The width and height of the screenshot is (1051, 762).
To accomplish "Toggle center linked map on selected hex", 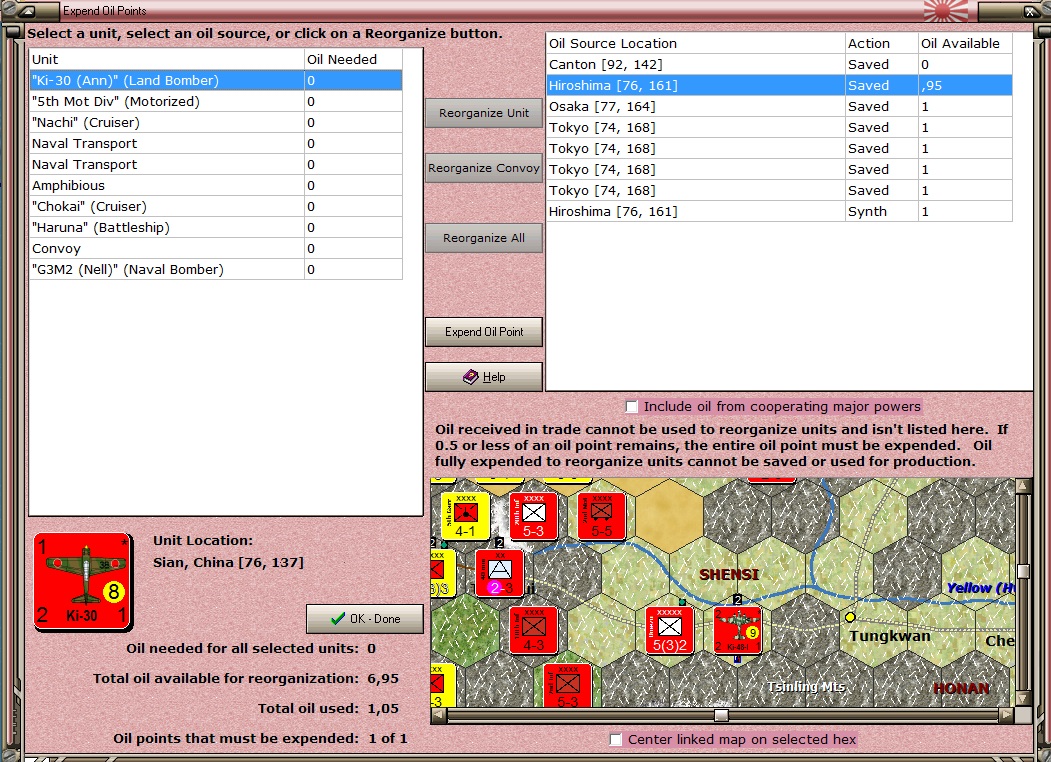I will pos(616,740).
